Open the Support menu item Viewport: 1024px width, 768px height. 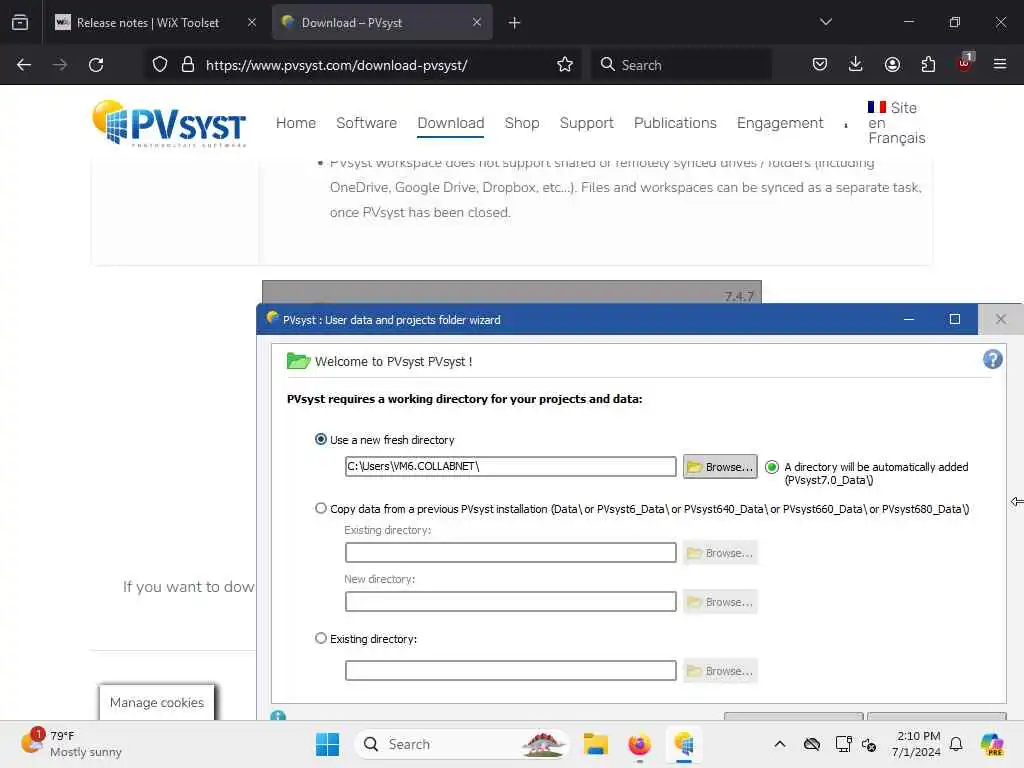pos(586,123)
